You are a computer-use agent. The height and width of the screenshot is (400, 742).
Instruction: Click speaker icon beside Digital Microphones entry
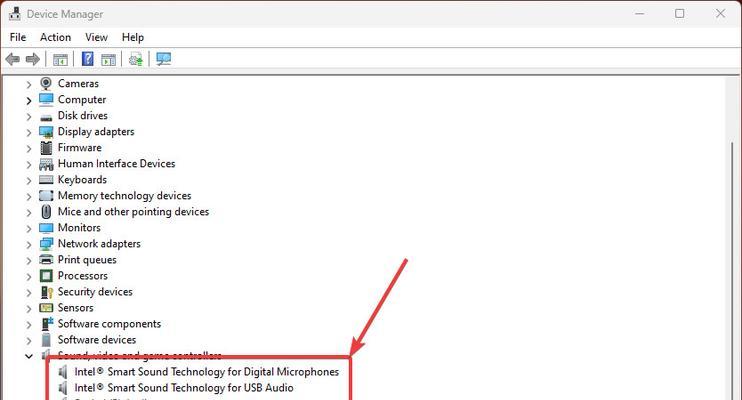pyautogui.click(x=63, y=372)
